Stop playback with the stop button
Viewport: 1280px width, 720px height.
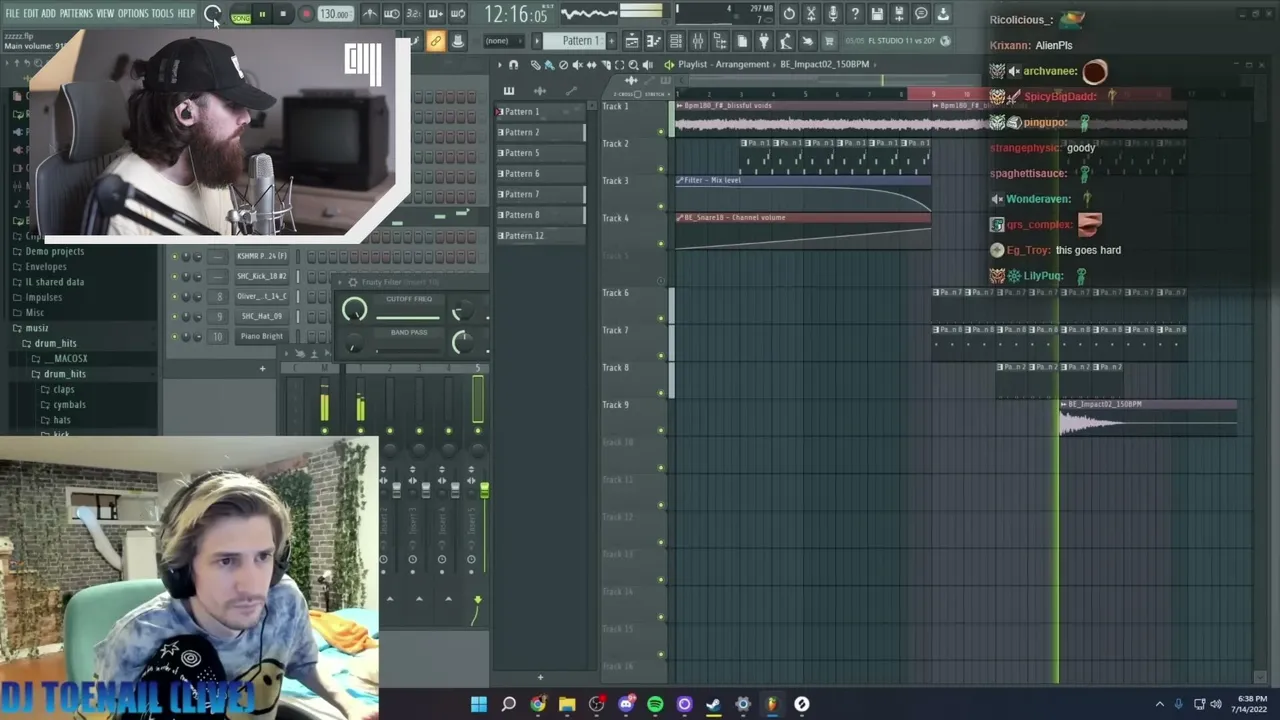(283, 14)
